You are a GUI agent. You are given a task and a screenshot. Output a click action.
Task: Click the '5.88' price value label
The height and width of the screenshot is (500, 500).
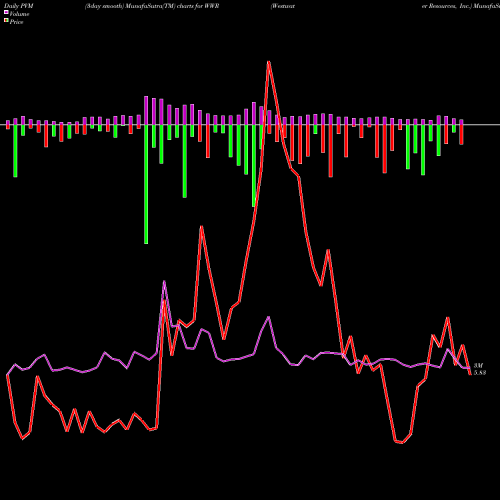tap(480, 373)
